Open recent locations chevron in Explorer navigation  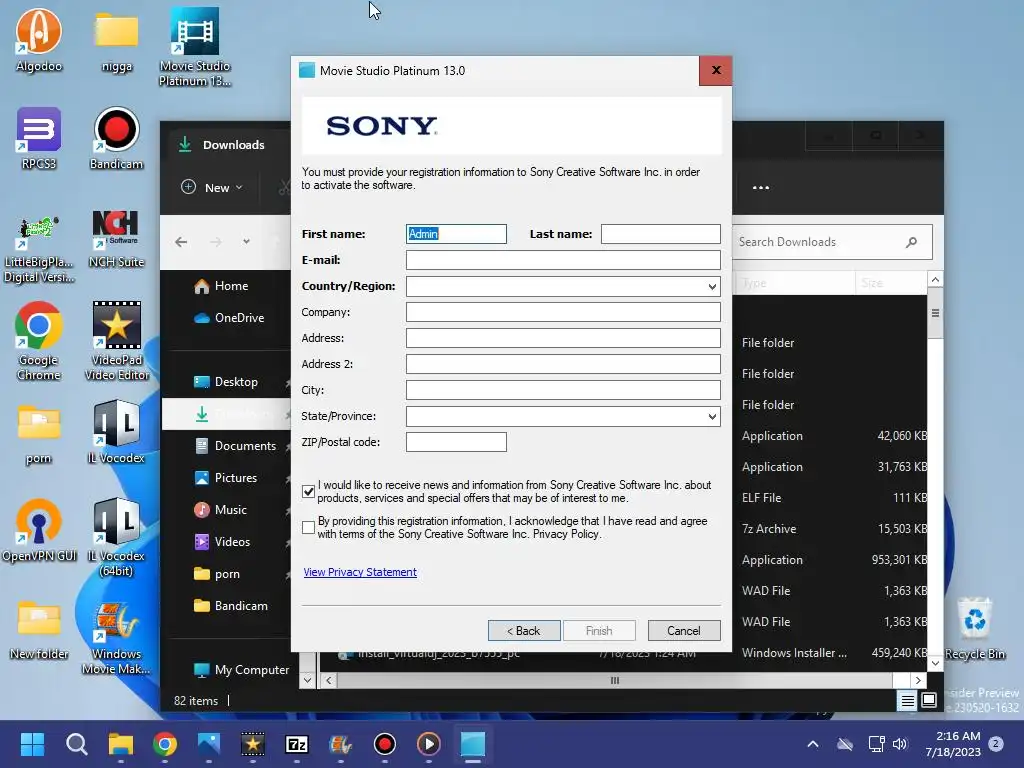coord(246,242)
